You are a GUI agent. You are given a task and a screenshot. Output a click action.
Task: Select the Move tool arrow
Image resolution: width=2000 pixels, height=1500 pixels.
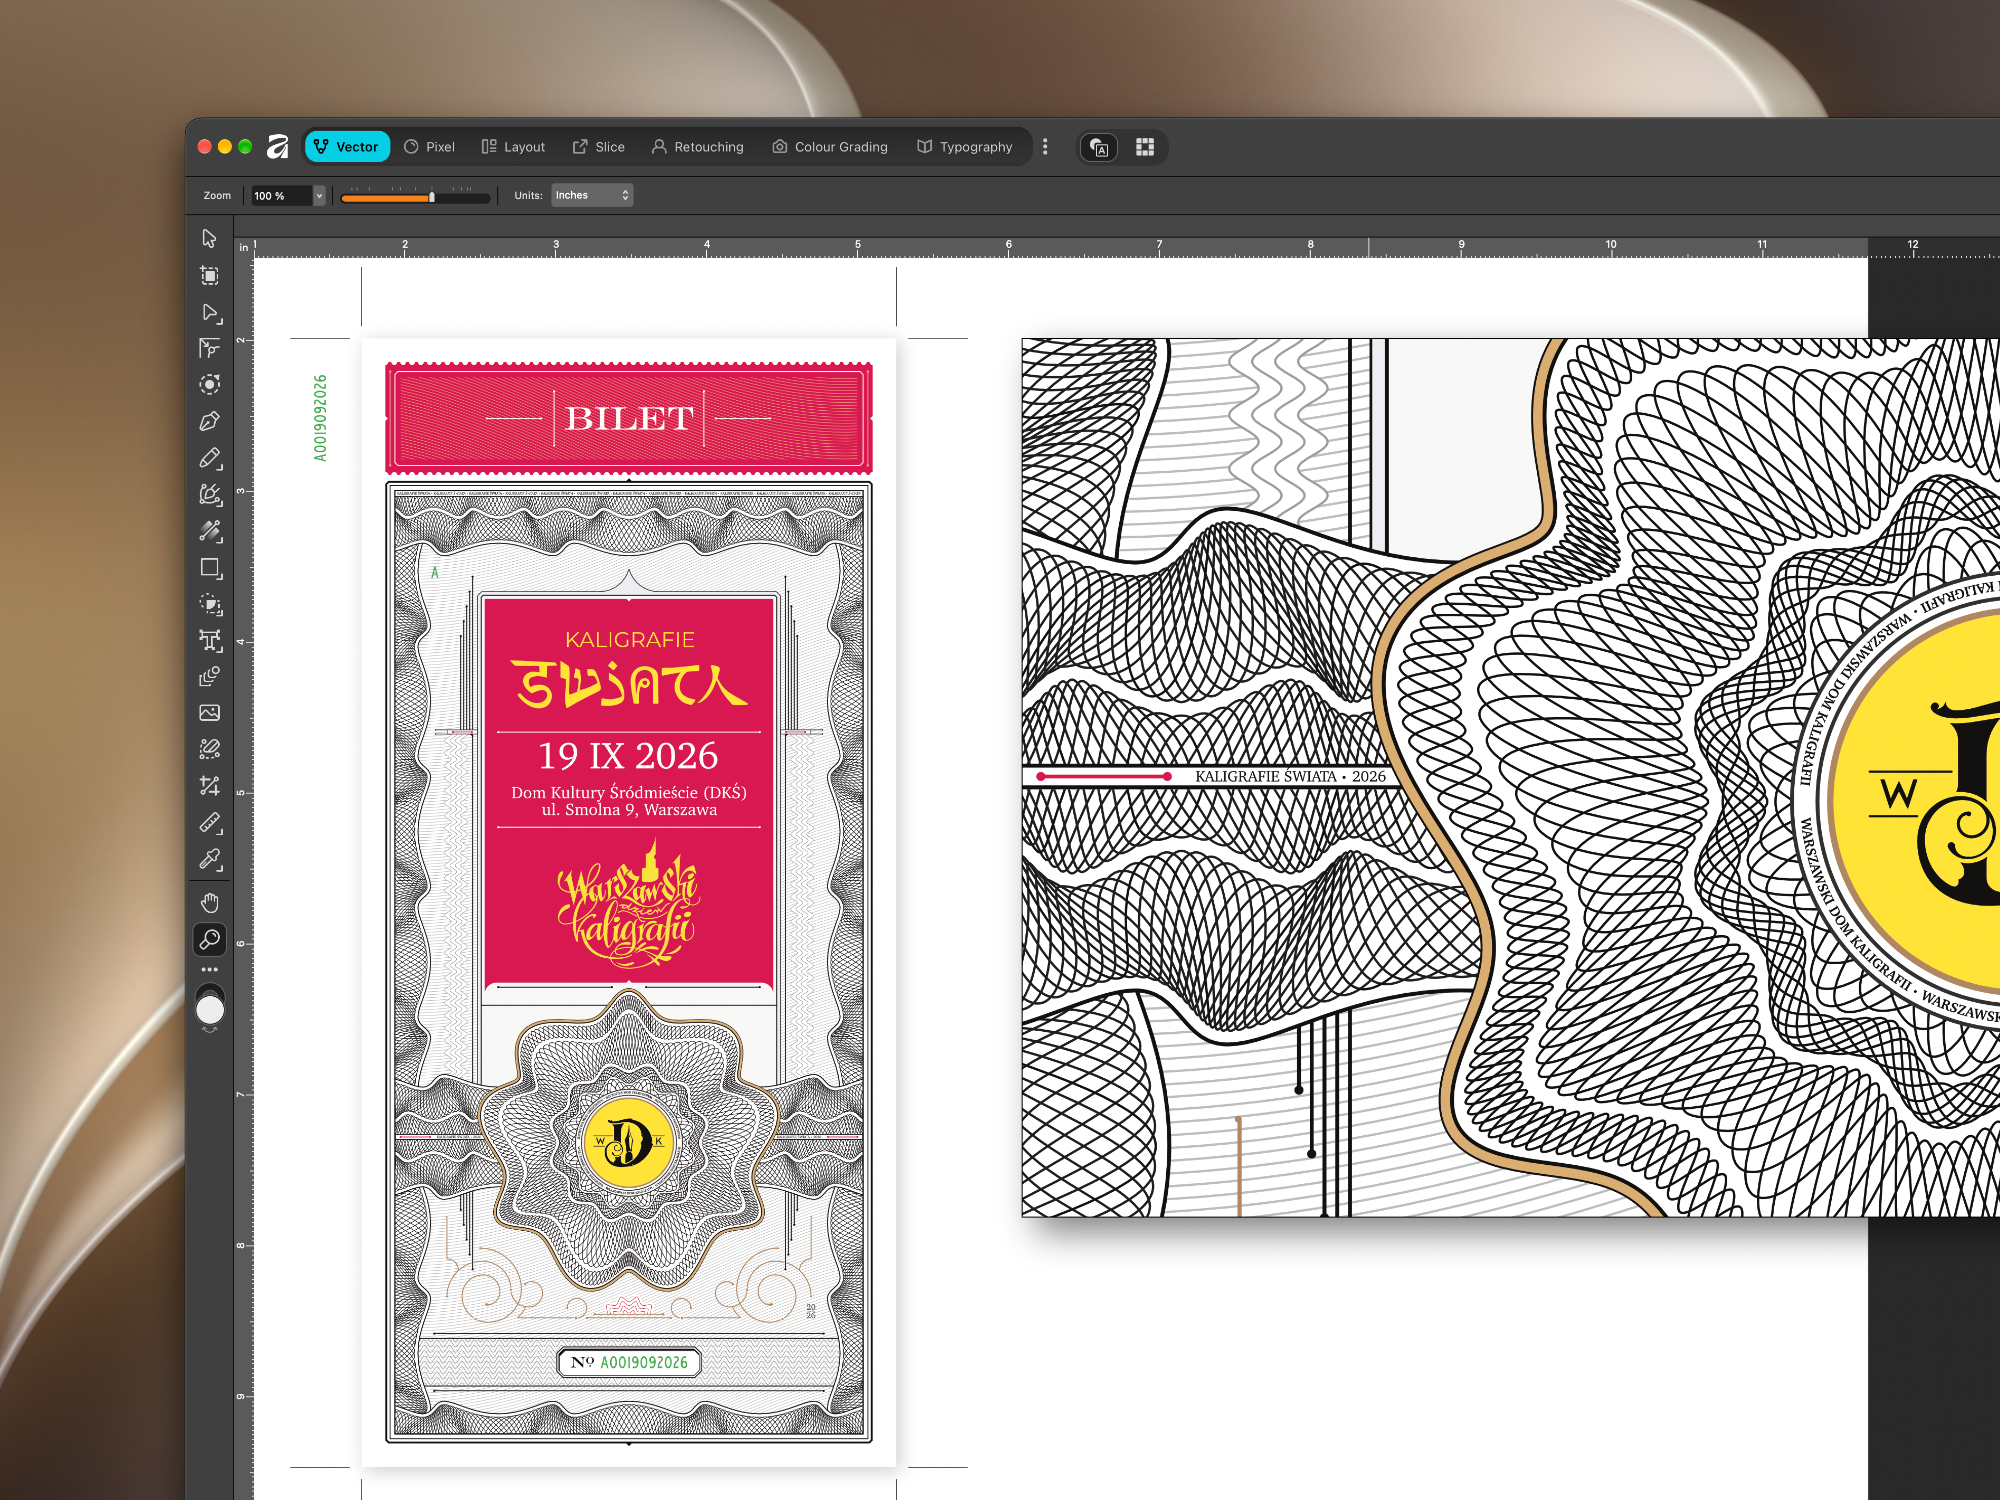tap(209, 238)
